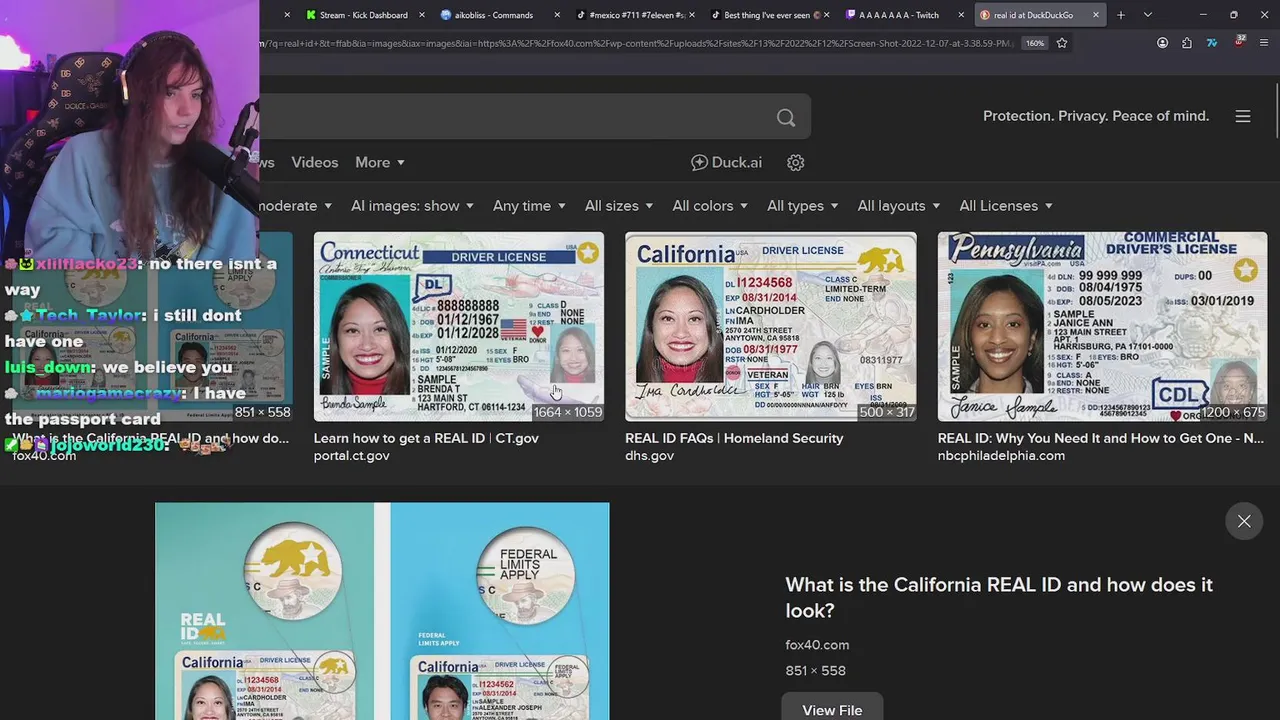This screenshot has height=720, width=1280.
Task: Expand the AI images: show dropdown
Action: [x=412, y=205]
